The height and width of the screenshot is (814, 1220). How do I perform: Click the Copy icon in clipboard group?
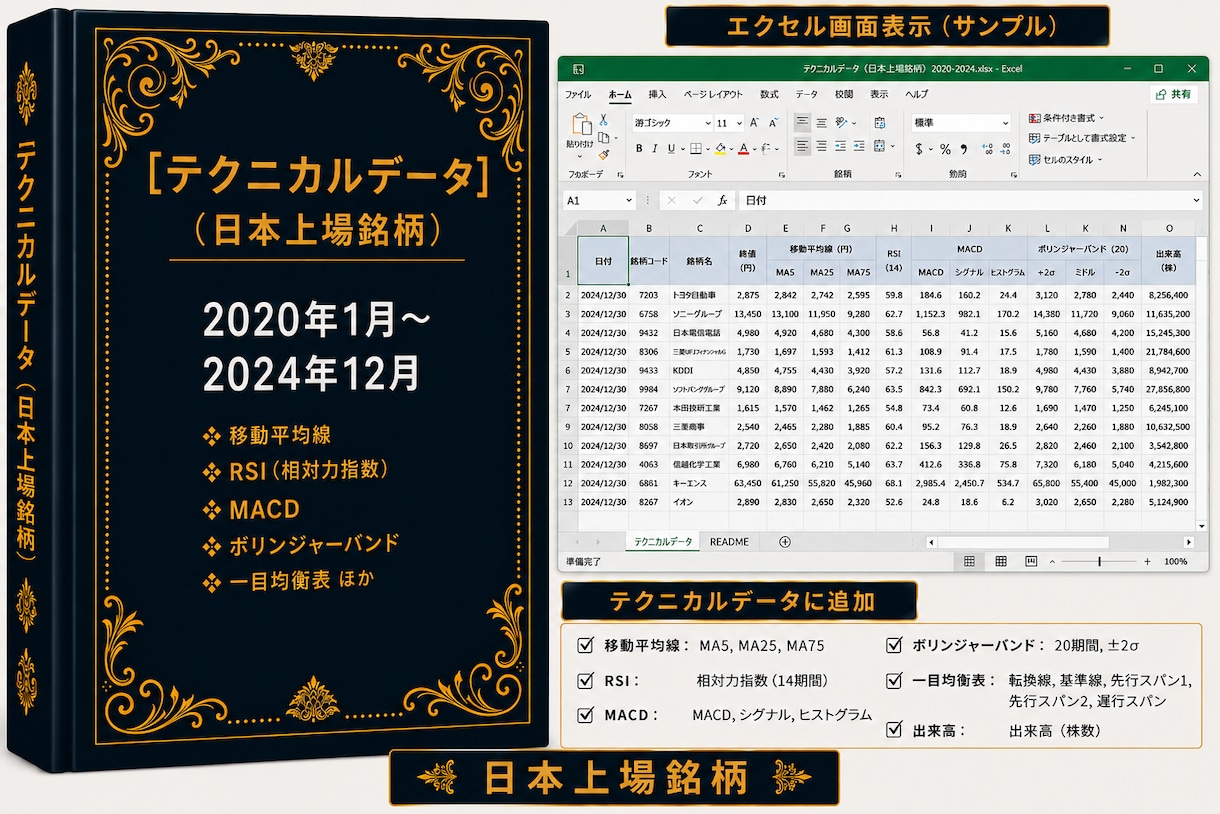tap(603, 137)
